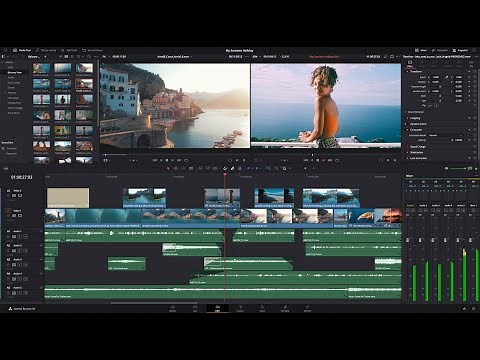Open the Video tab in Inspector
Image resolution: width=480 pixels, height=360 pixels.
410,63
